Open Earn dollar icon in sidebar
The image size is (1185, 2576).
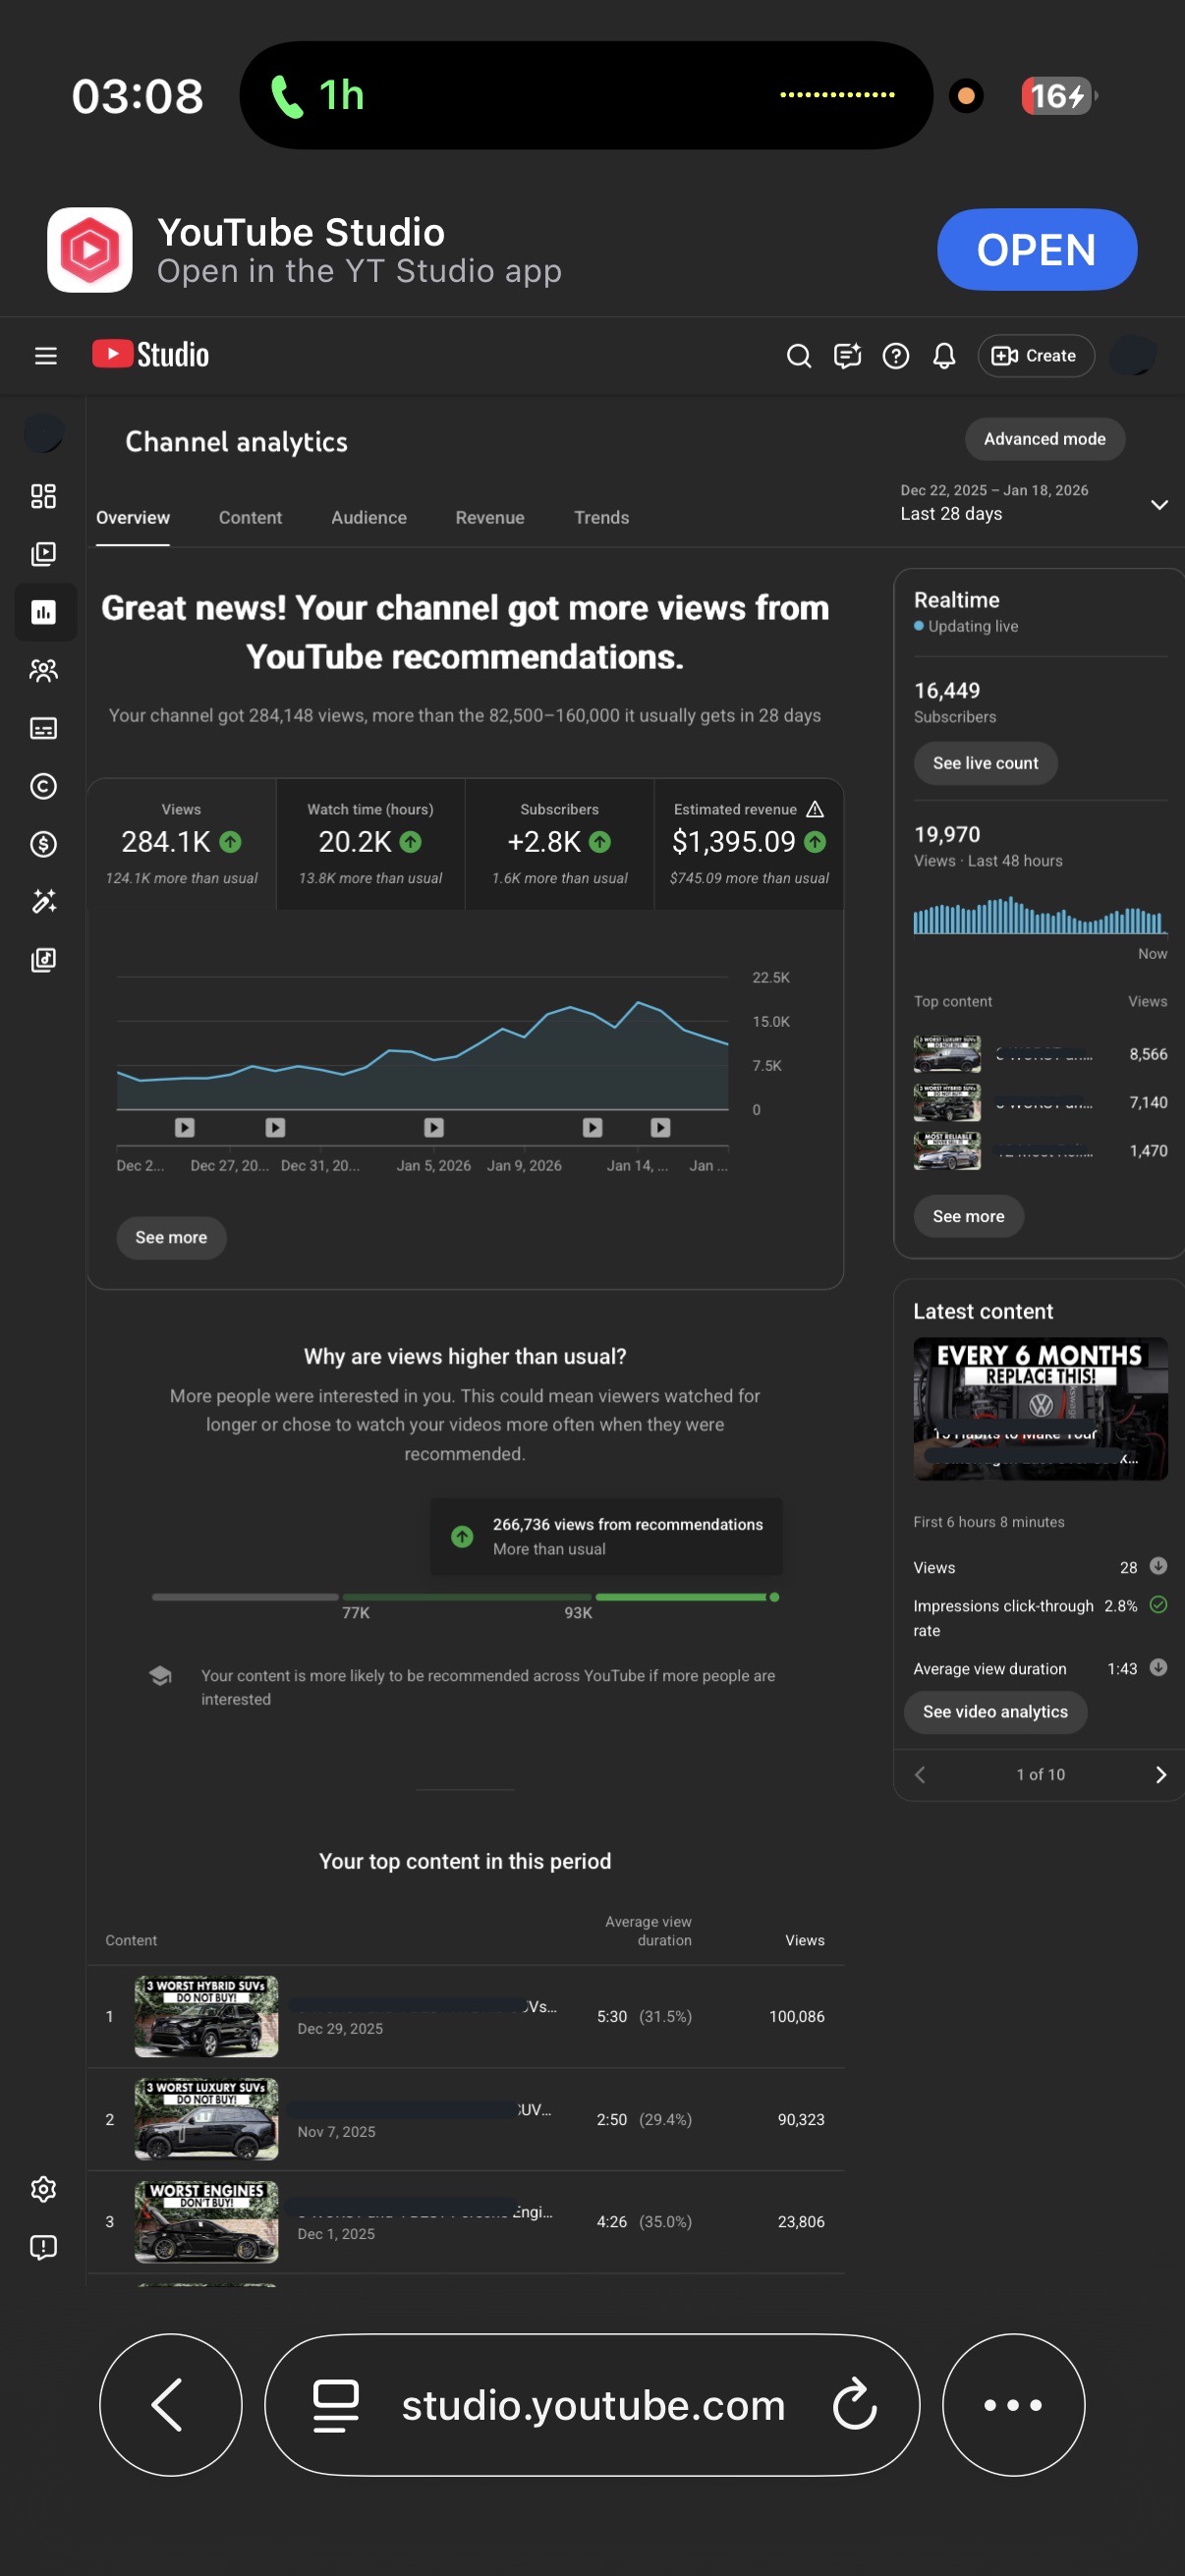coord(43,844)
